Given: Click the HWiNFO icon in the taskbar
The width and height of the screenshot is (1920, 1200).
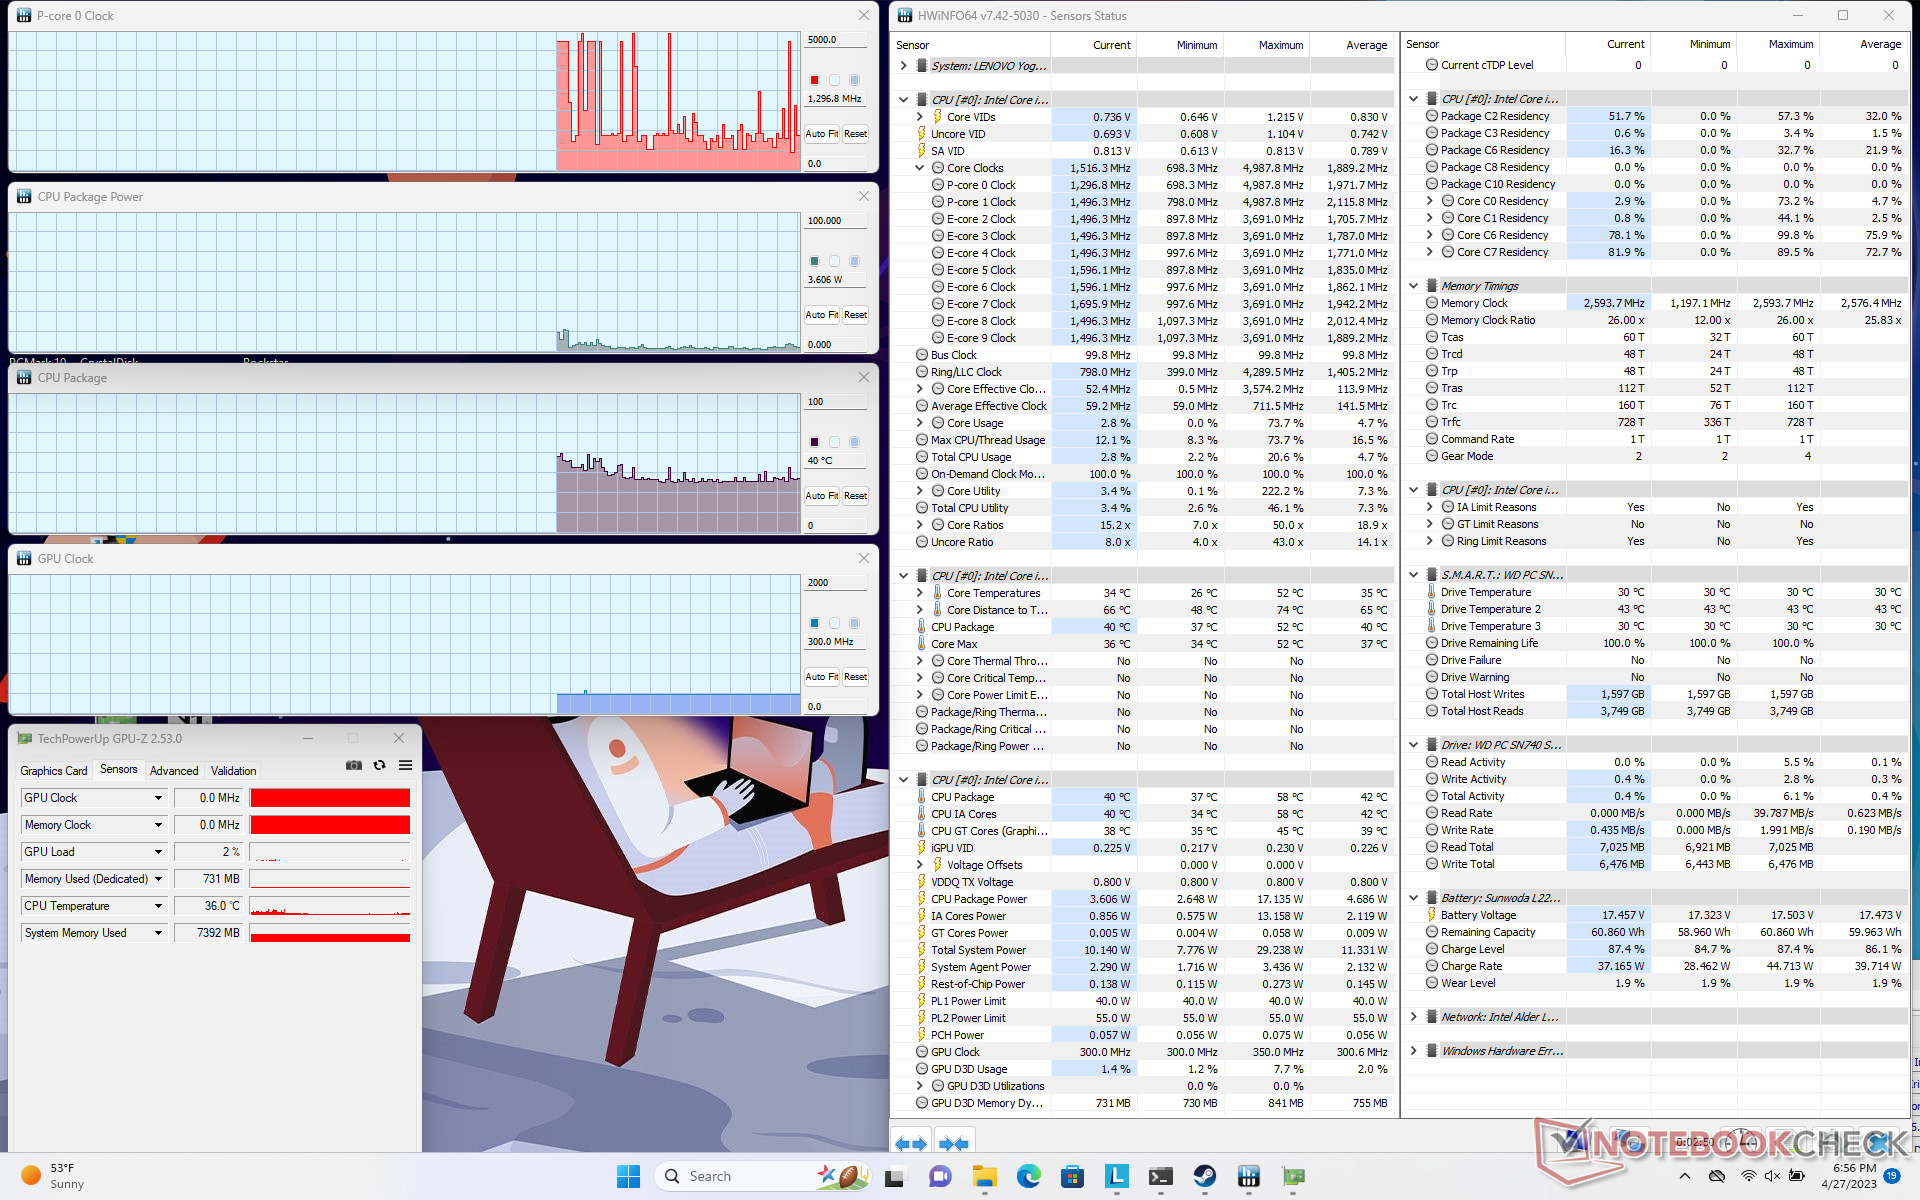Looking at the screenshot, I should tap(1249, 1176).
